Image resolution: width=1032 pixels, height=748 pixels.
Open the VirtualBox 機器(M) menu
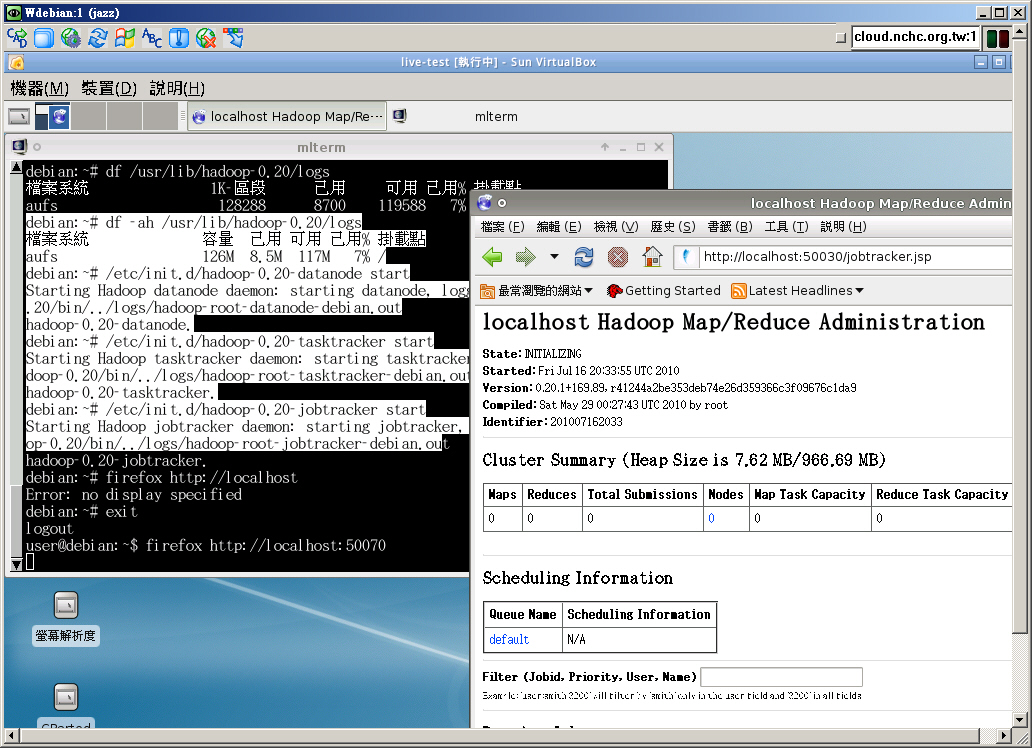[39, 88]
